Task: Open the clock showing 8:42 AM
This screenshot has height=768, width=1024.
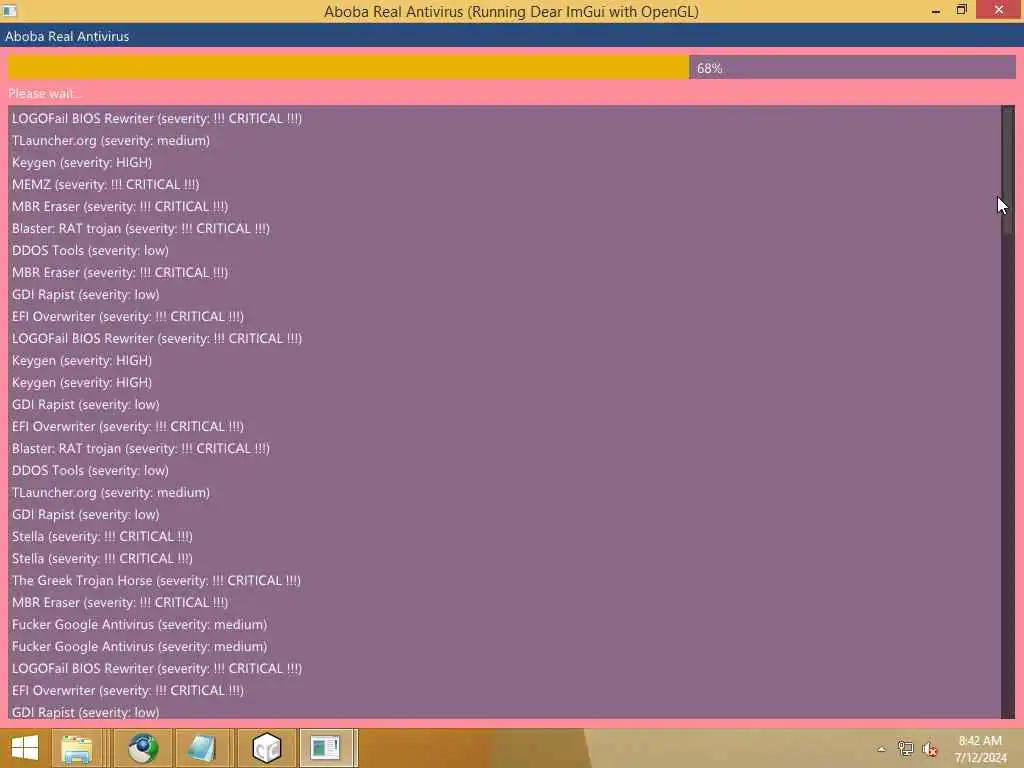Action: coord(980,749)
